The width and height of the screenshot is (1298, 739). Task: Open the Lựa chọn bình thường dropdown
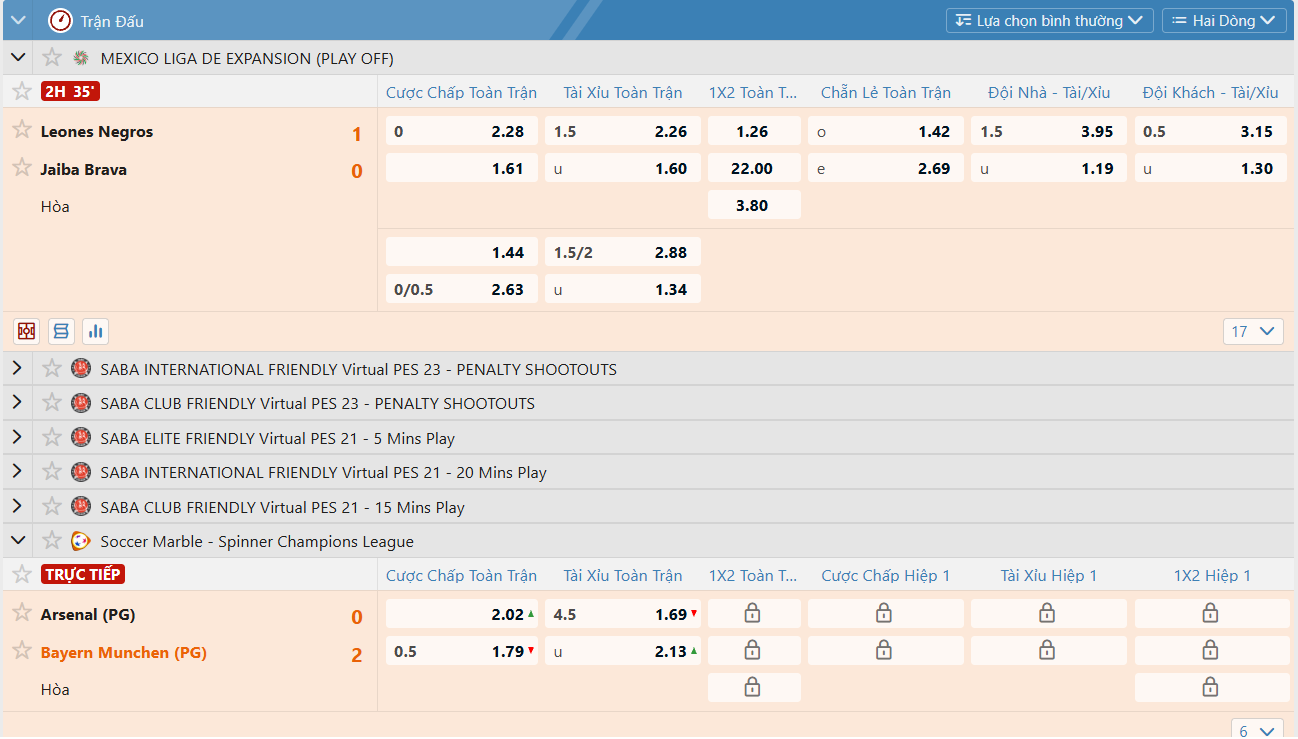1049,21
